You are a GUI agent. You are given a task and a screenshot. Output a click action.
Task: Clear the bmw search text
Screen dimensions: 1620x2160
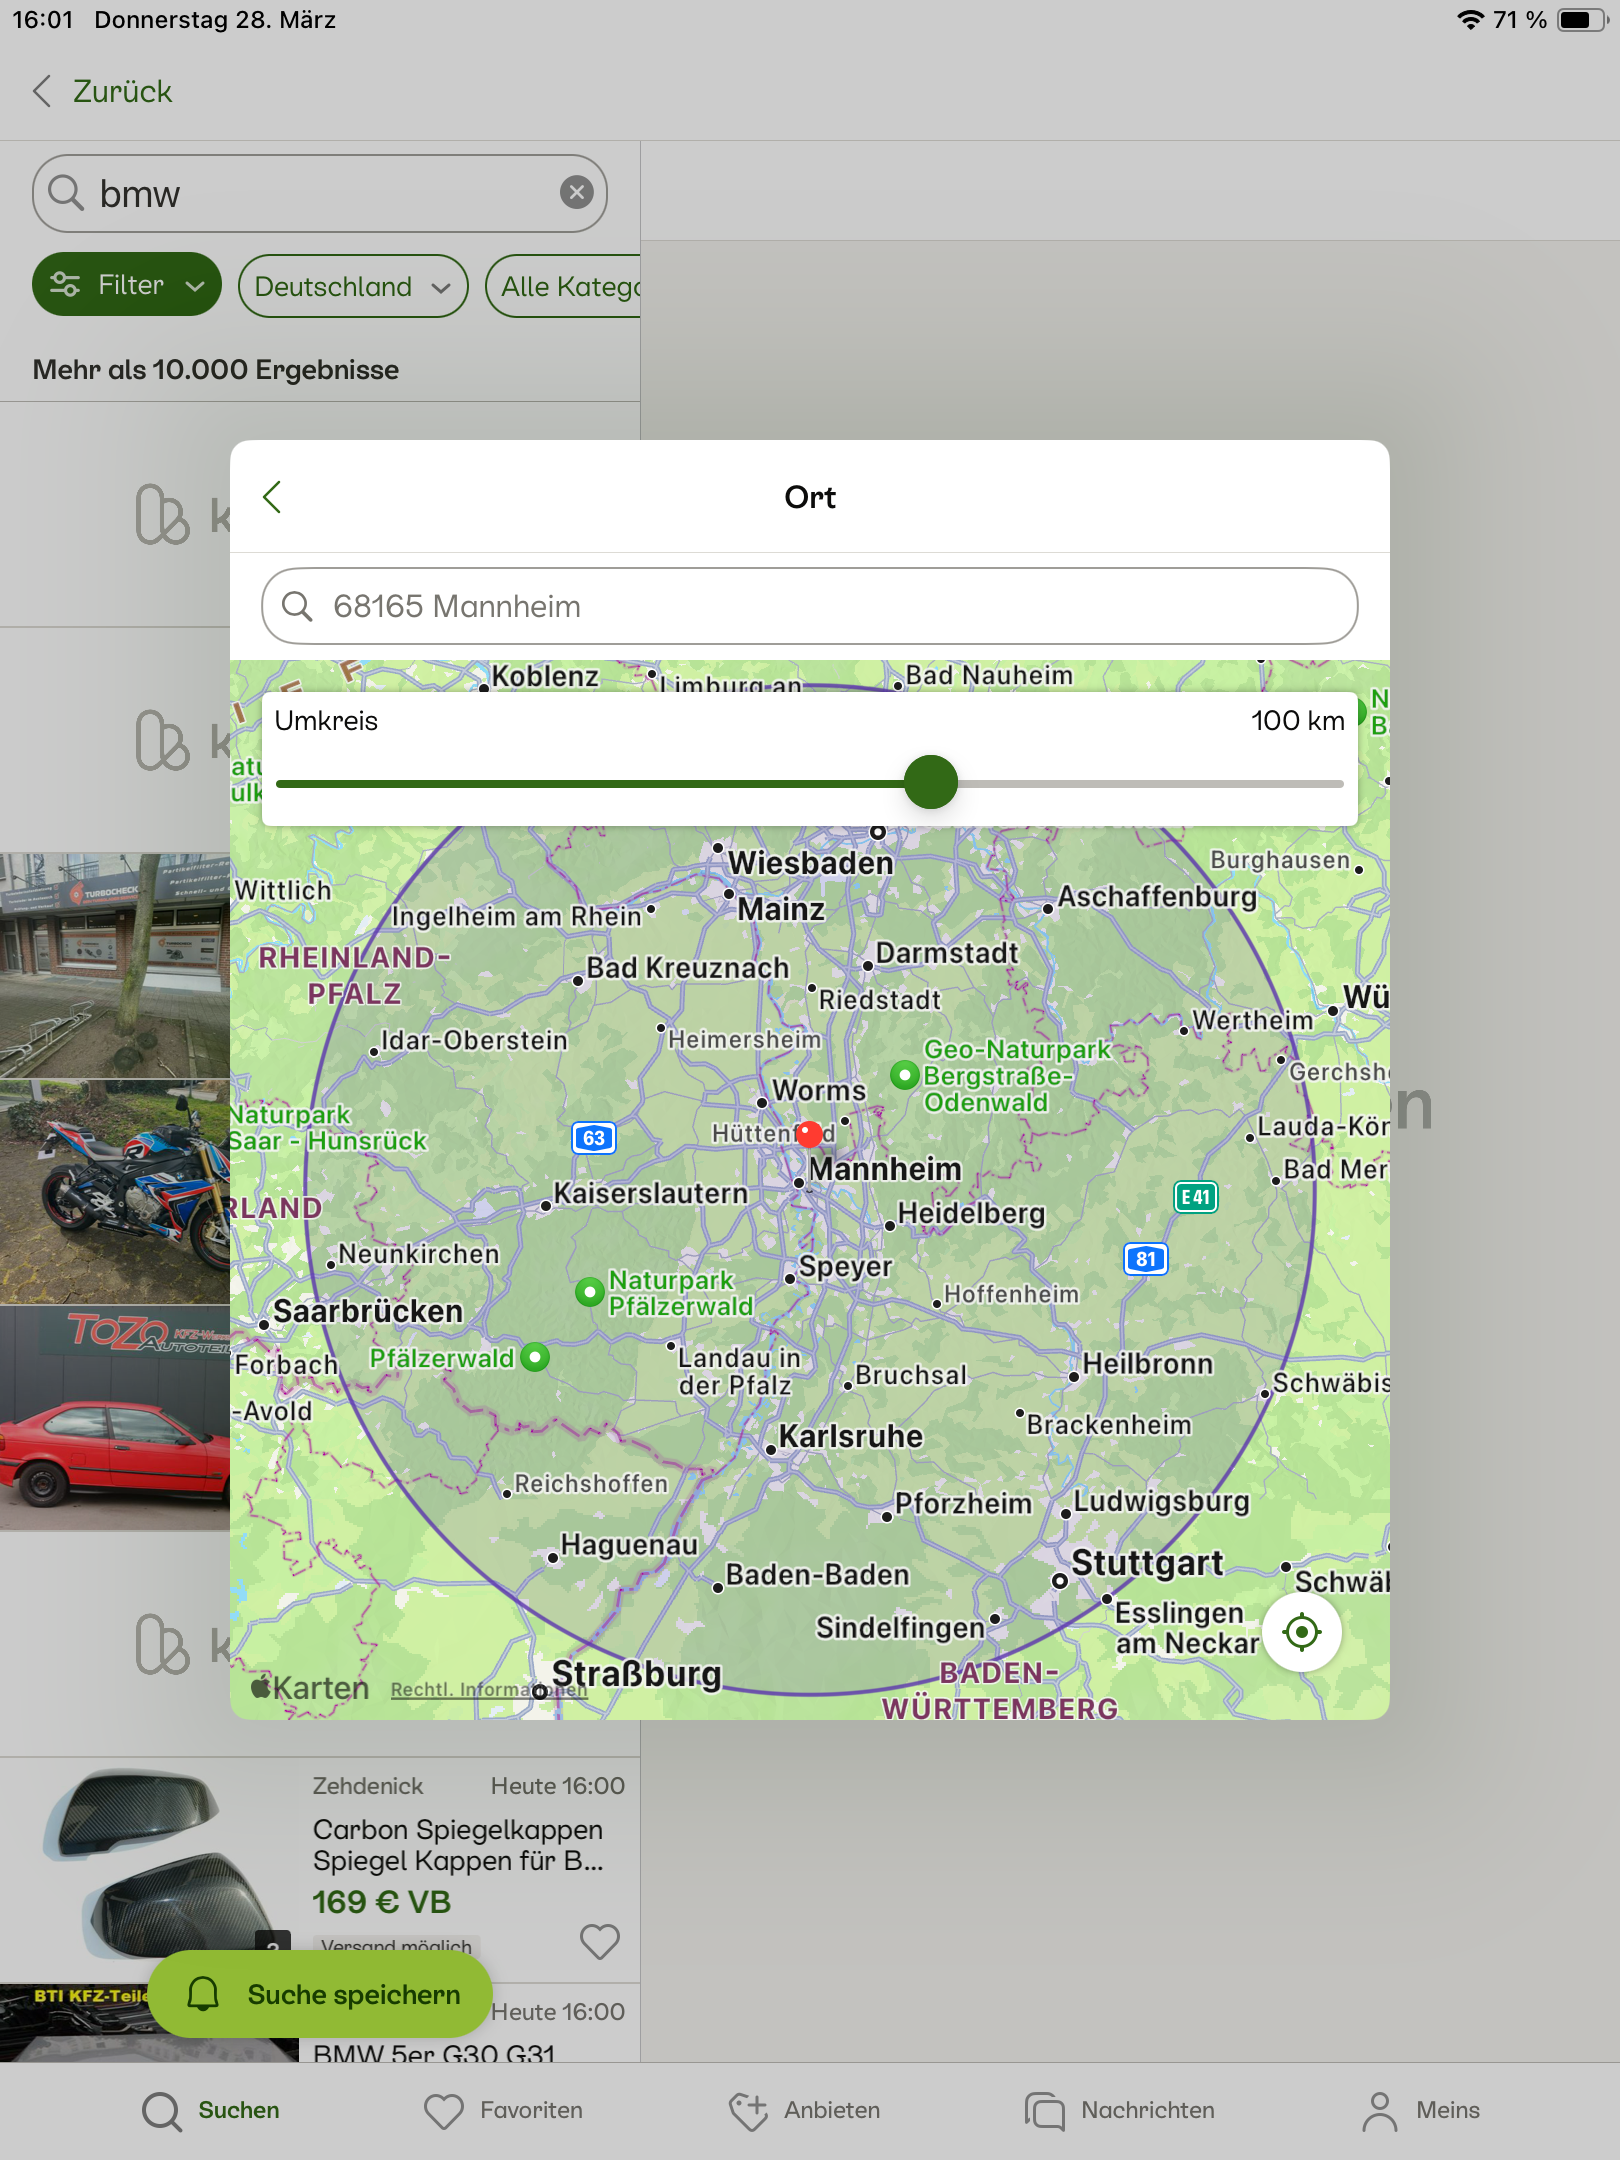576,192
